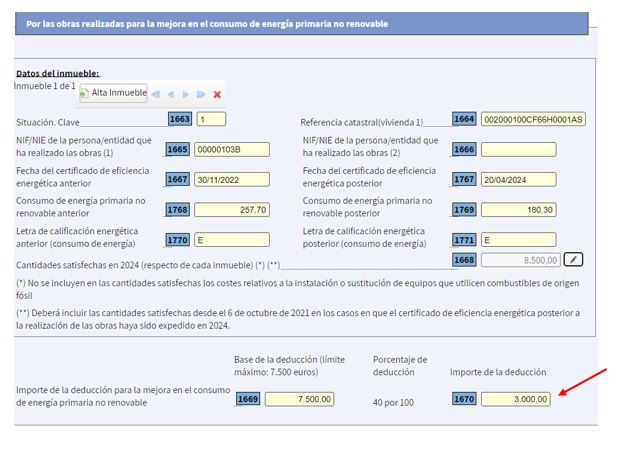The height and width of the screenshot is (455, 619).
Task: Click importe de la deducción field 1670
Action: [x=515, y=399]
